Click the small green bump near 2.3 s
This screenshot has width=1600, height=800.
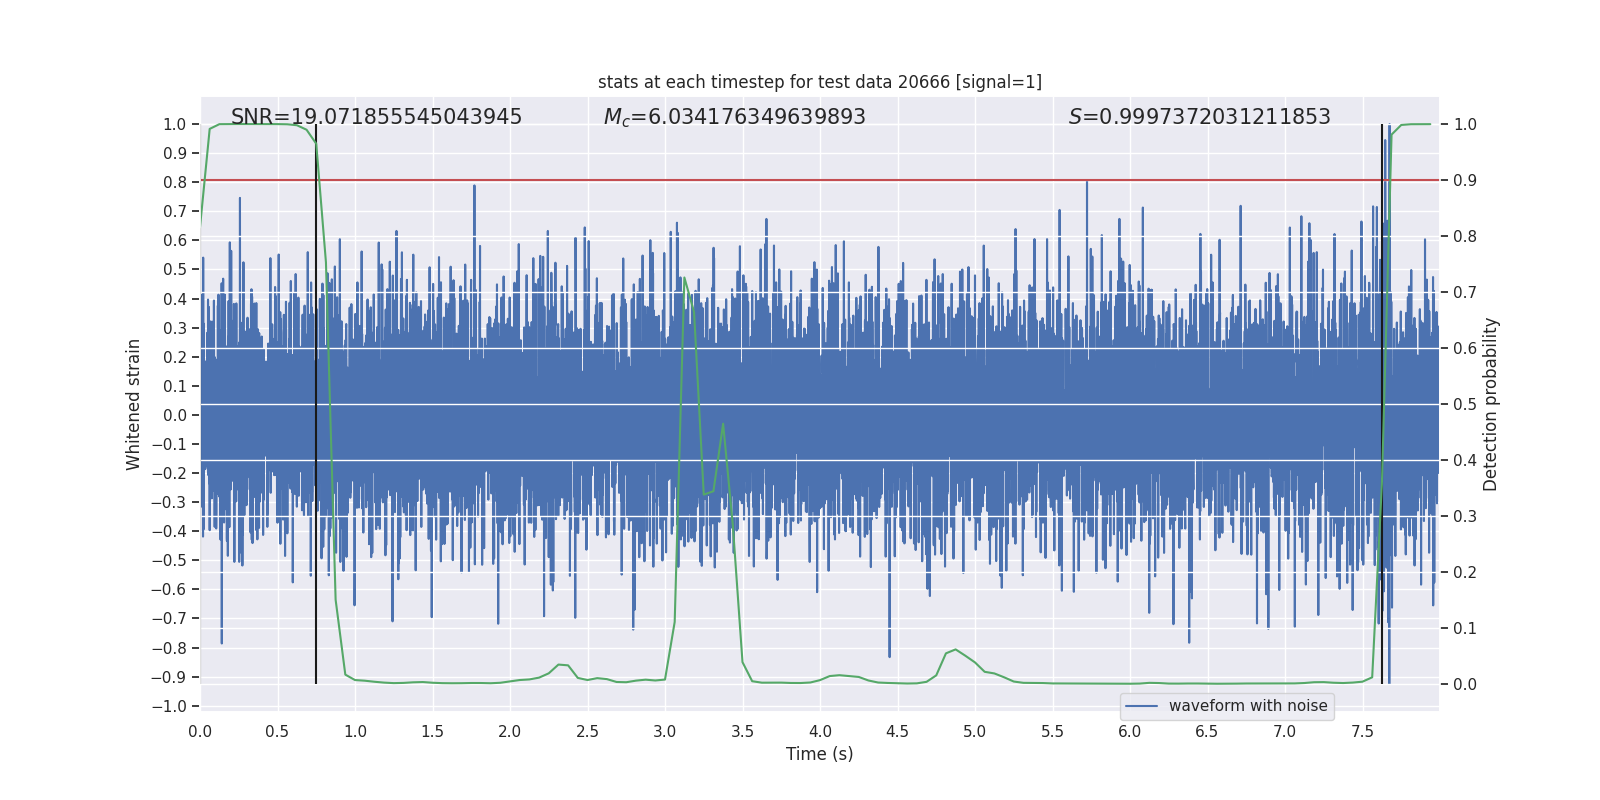pos(562,664)
